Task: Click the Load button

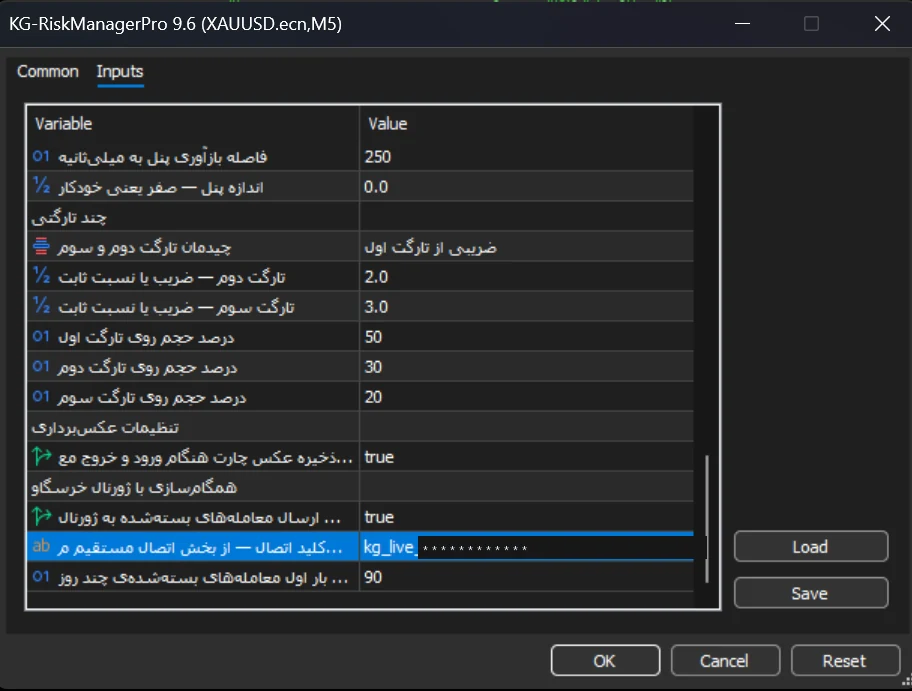Action: point(811,547)
